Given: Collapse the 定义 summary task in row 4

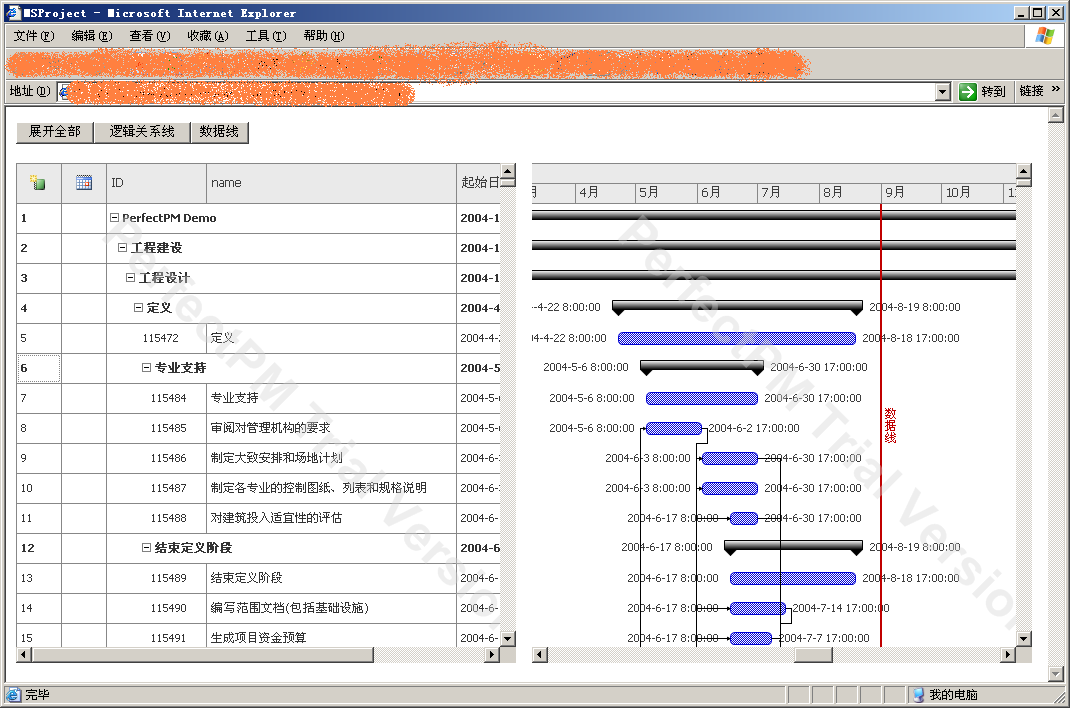Looking at the screenshot, I should (x=139, y=308).
